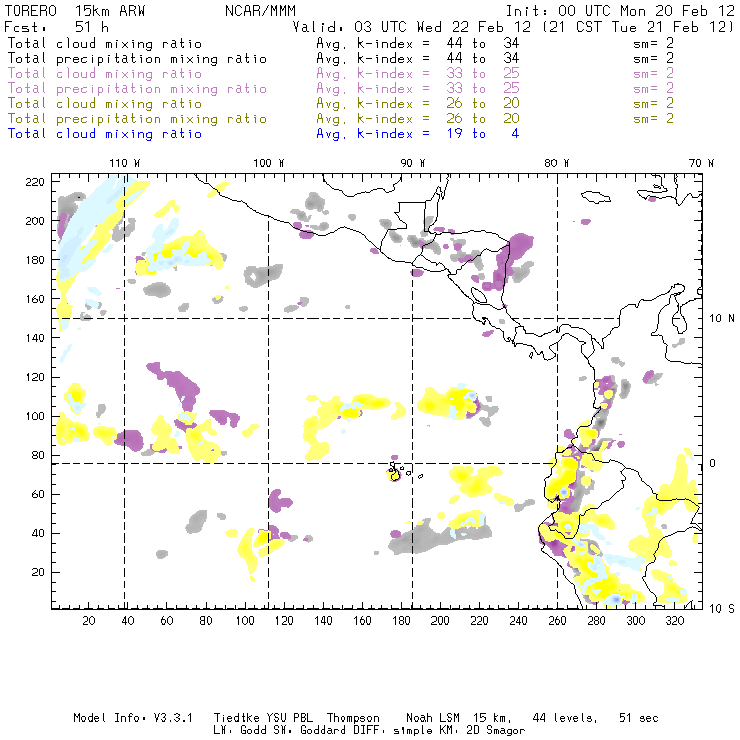Click the "0" equator latitude label
The height and width of the screenshot is (740, 740).
click(712, 463)
